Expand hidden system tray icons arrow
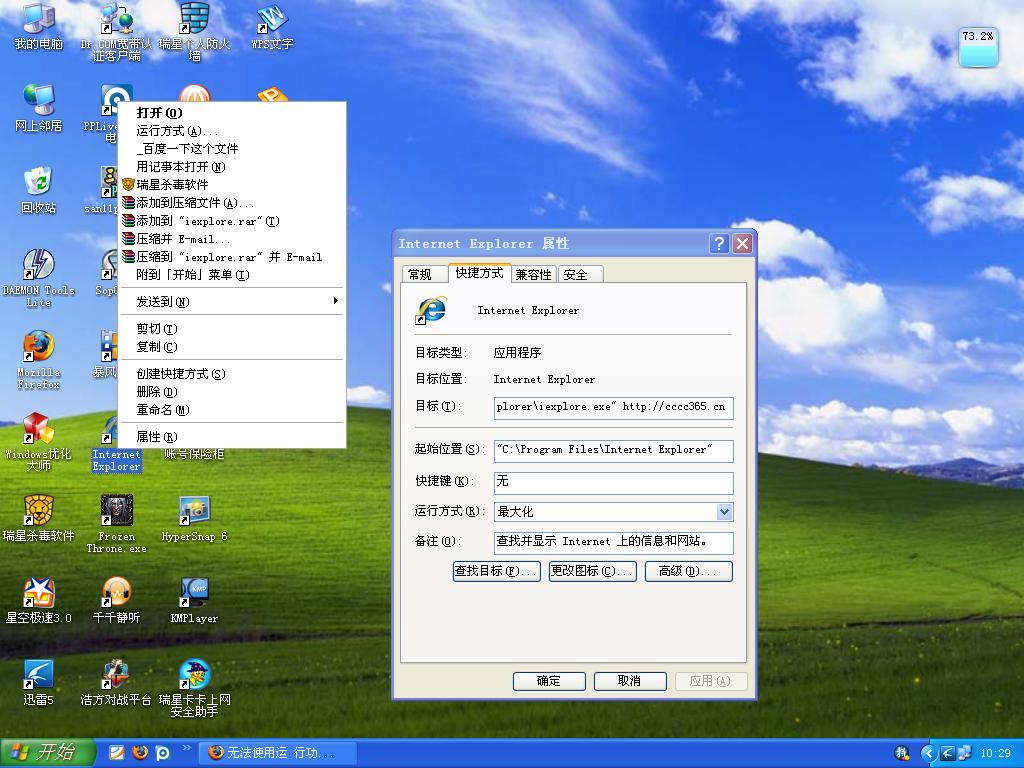The image size is (1024, 768). (x=927, y=754)
